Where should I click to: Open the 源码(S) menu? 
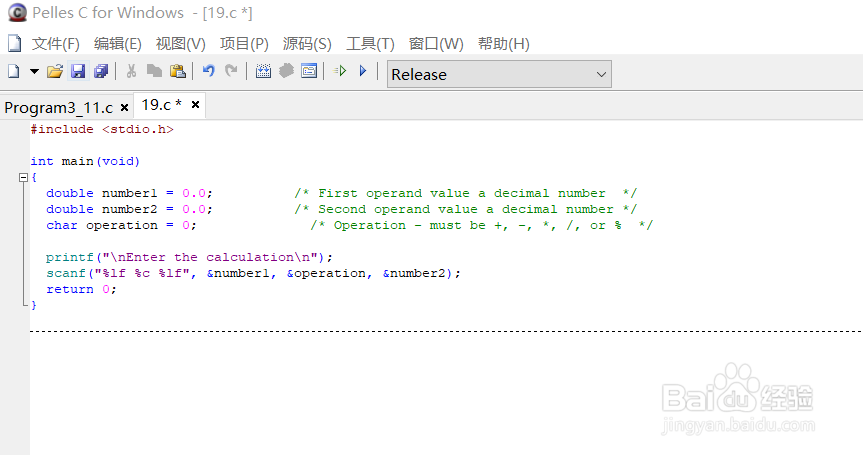coord(307,43)
